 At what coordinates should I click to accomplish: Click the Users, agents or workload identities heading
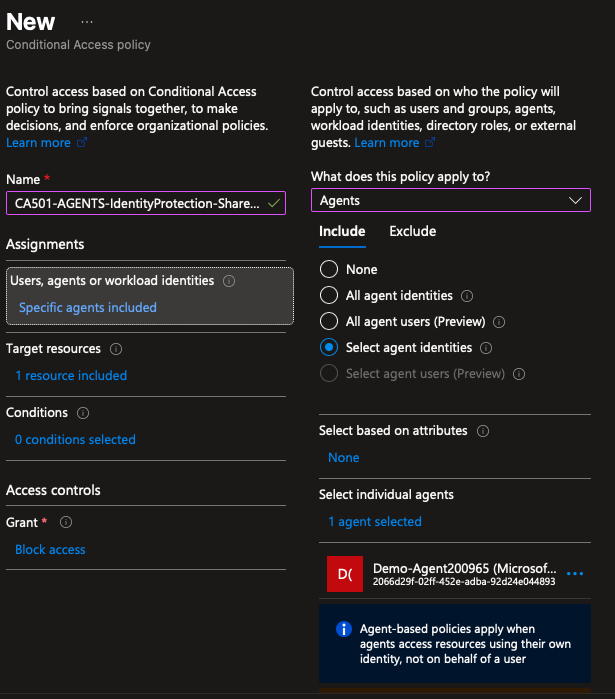(112, 280)
